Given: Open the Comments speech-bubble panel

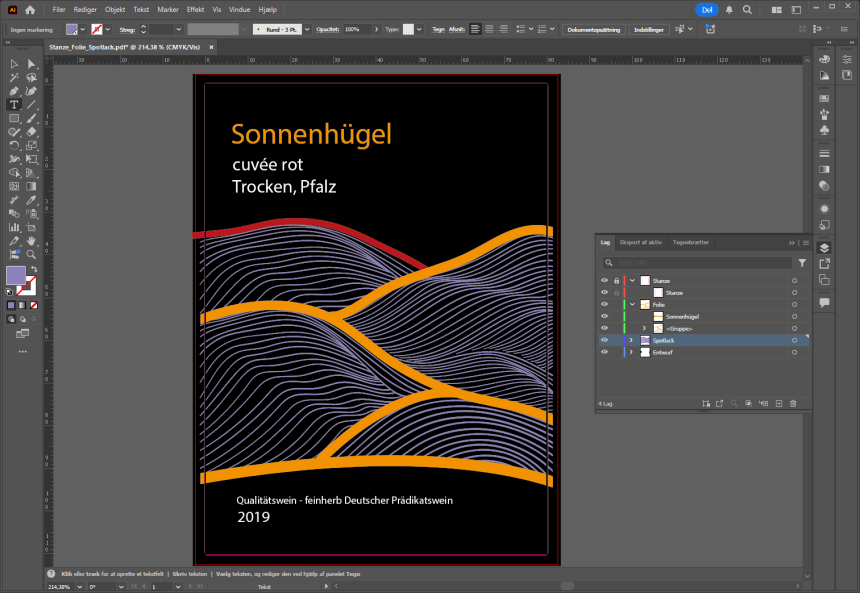Looking at the screenshot, I should 824,303.
